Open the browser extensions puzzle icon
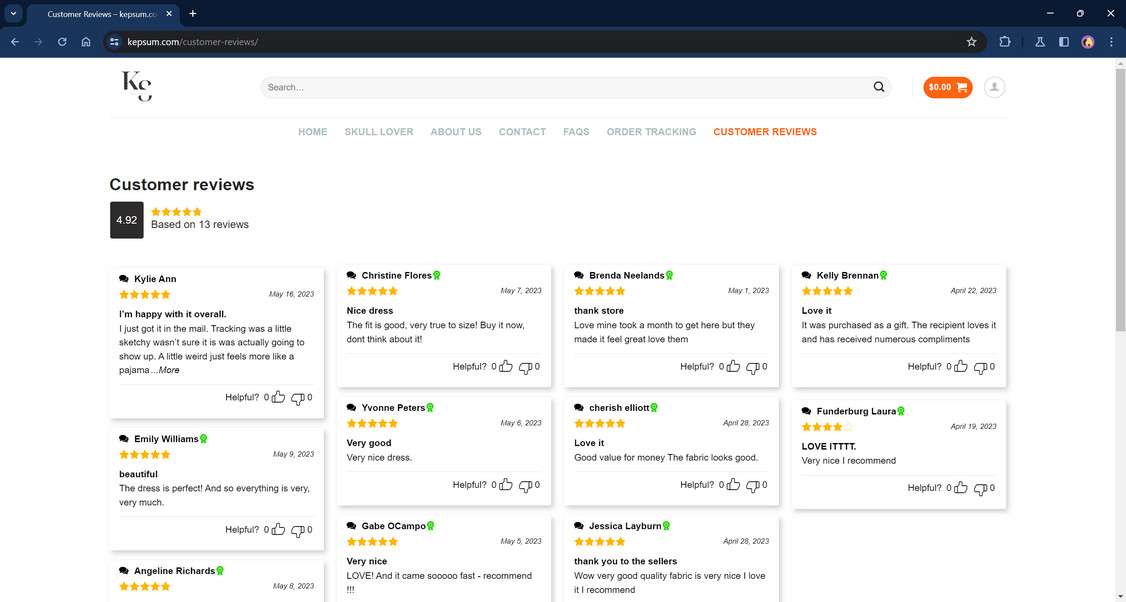1126x602 pixels. (1005, 42)
